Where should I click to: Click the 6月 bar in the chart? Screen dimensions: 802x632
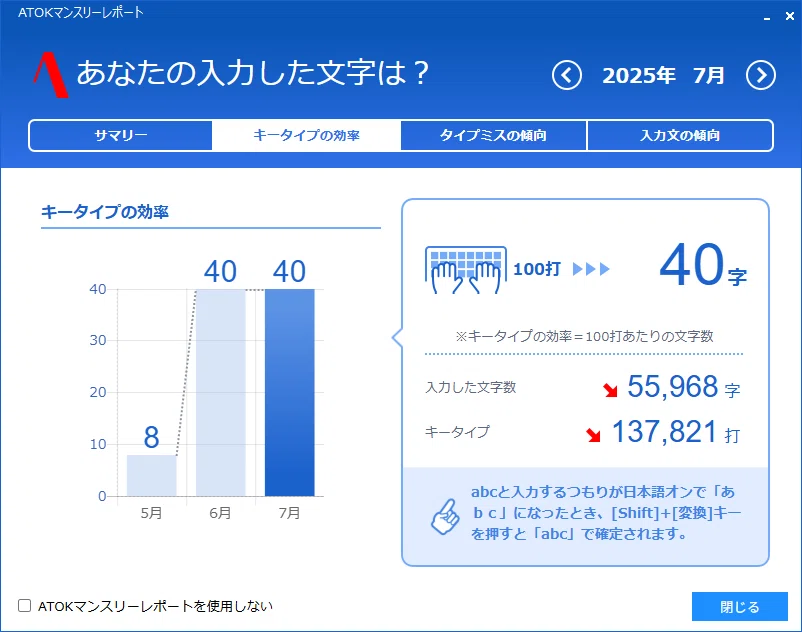(x=220, y=393)
